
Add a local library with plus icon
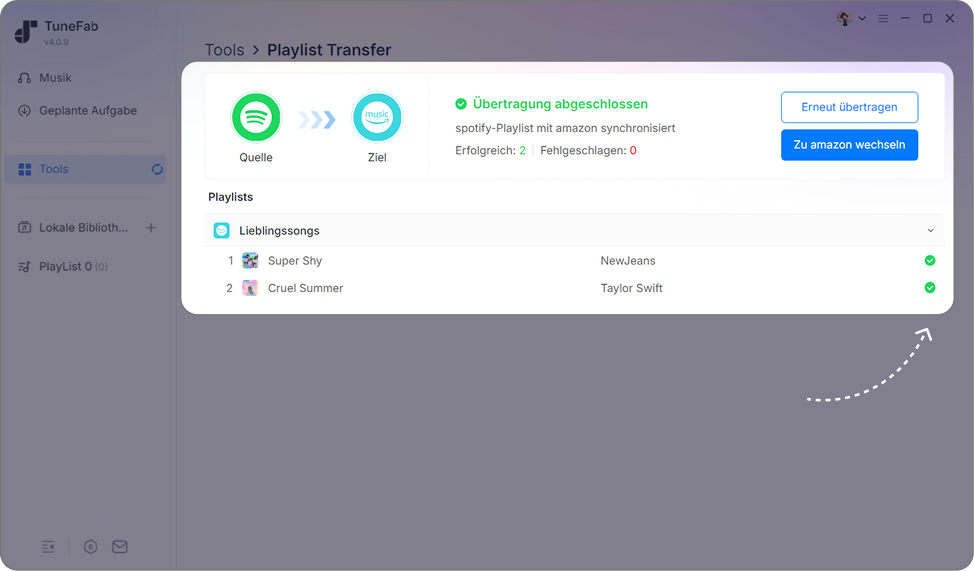151,227
